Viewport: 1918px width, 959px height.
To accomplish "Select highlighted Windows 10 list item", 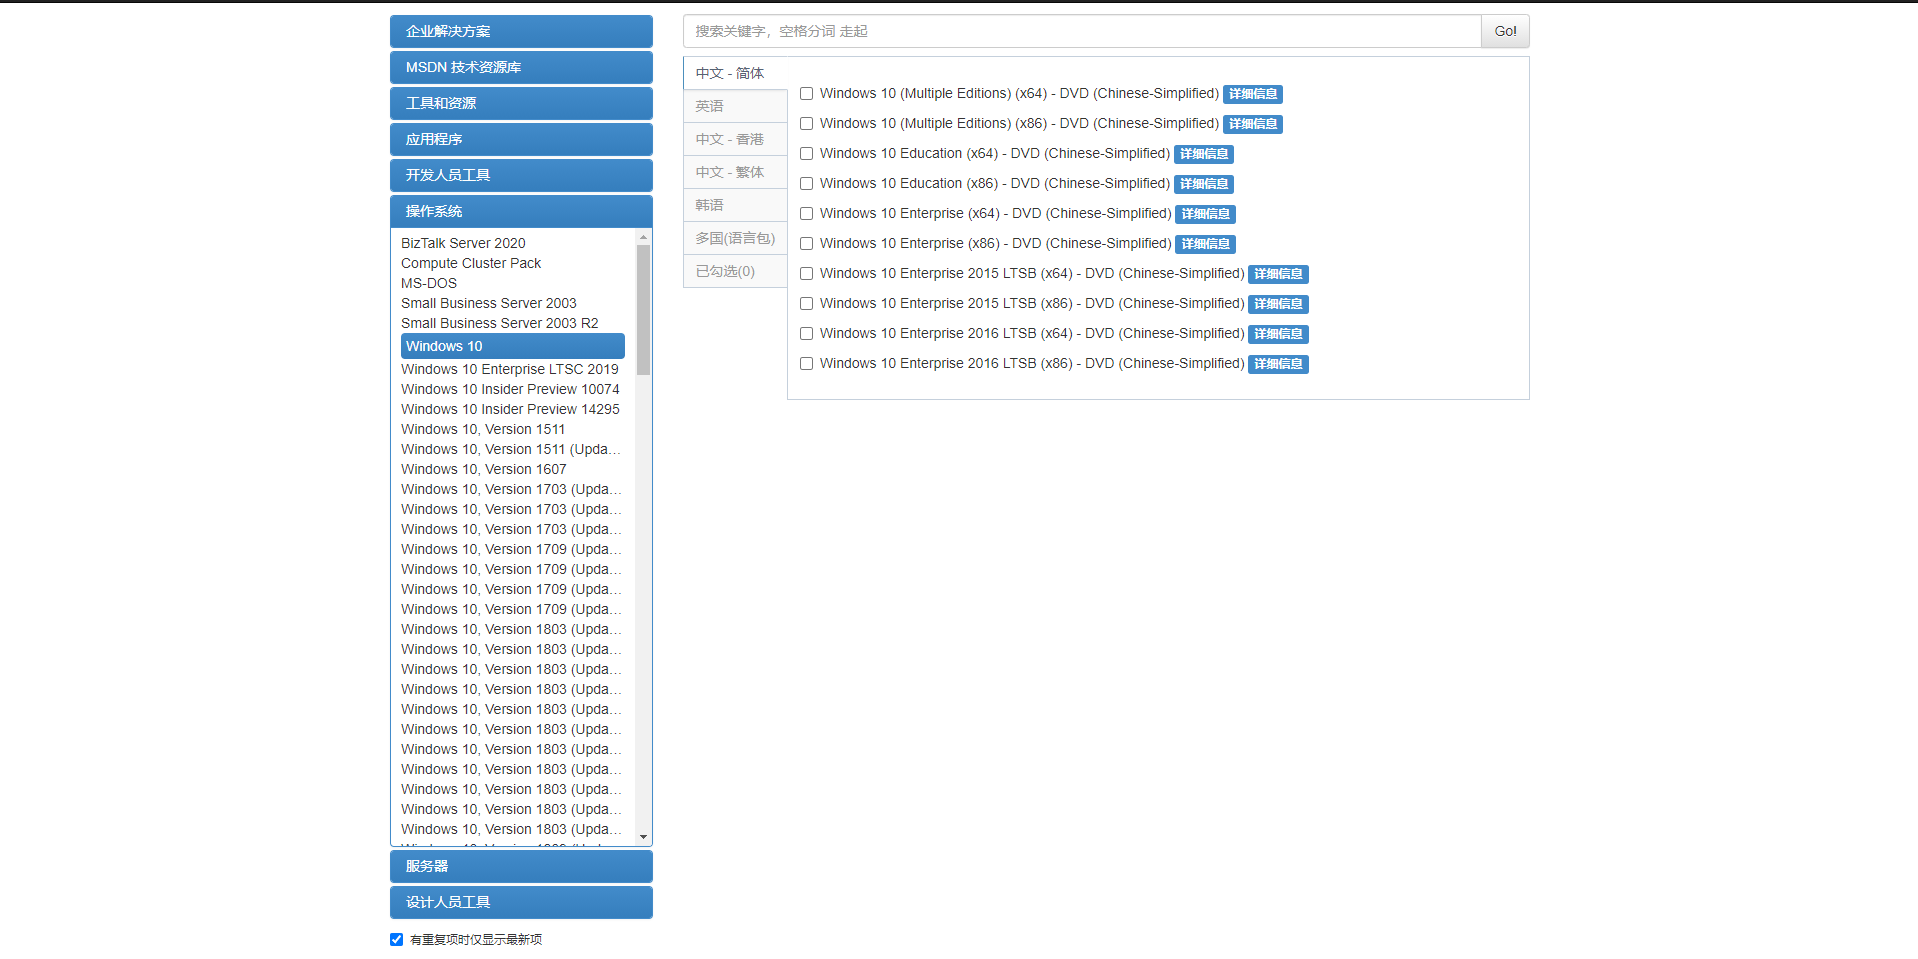I will [x=513, y=346].
